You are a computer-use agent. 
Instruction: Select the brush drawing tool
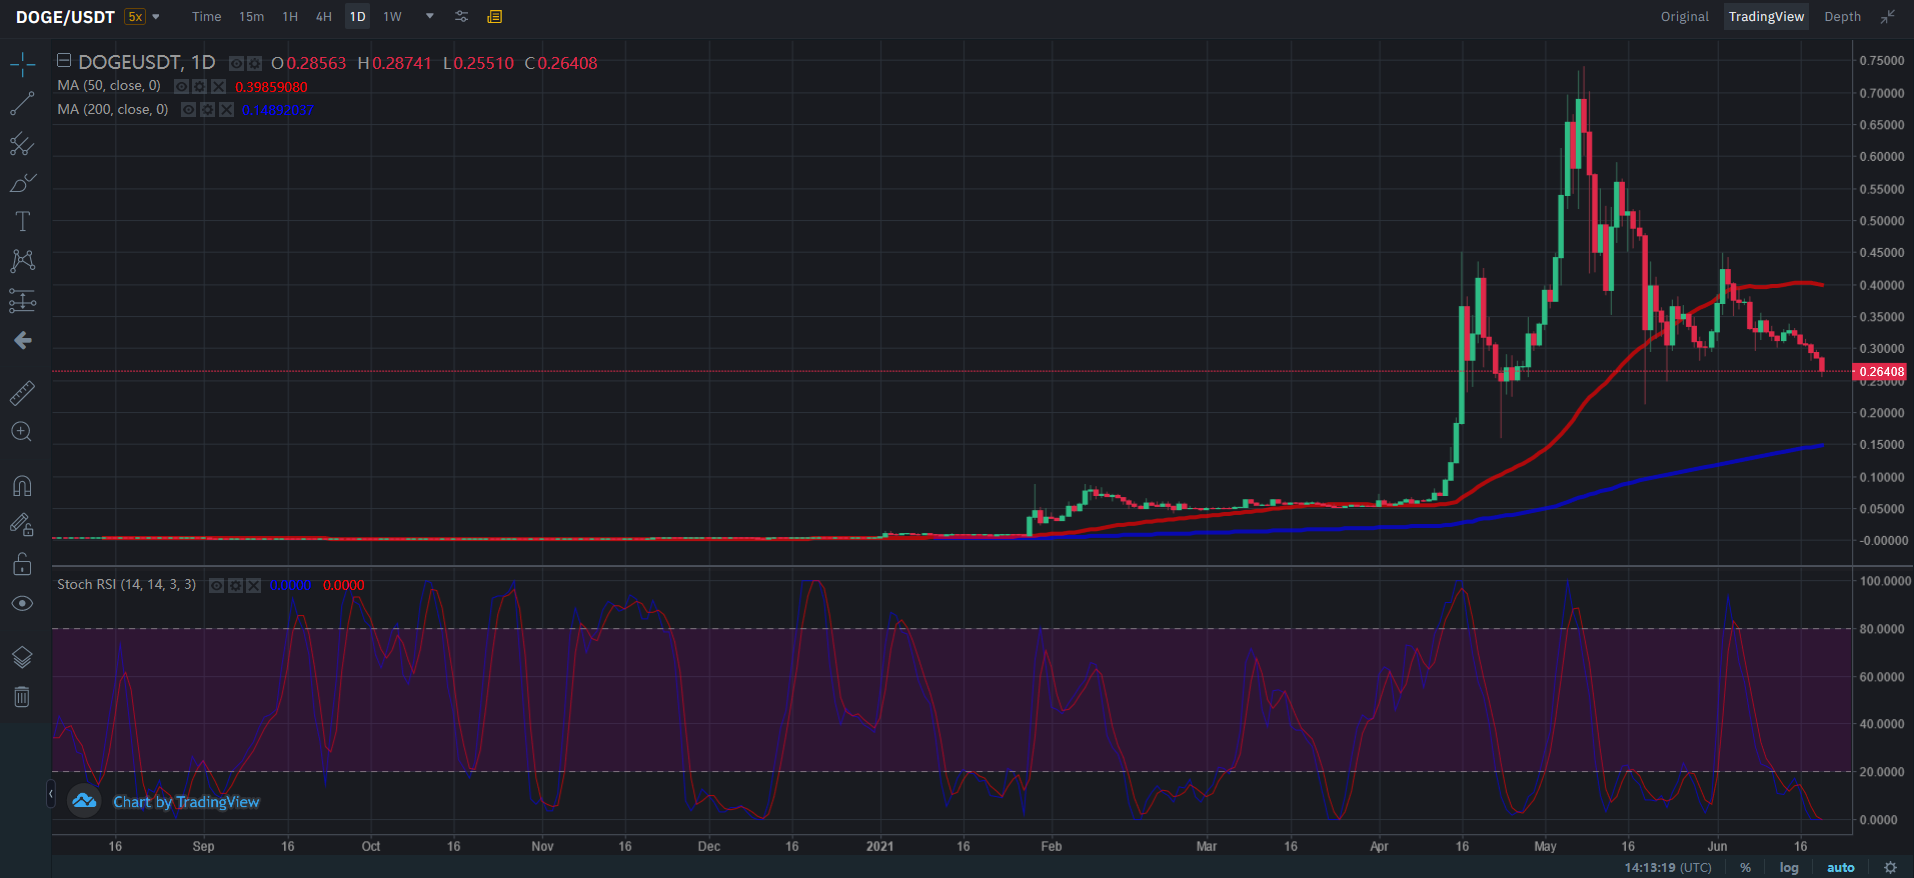click(22, 183)
